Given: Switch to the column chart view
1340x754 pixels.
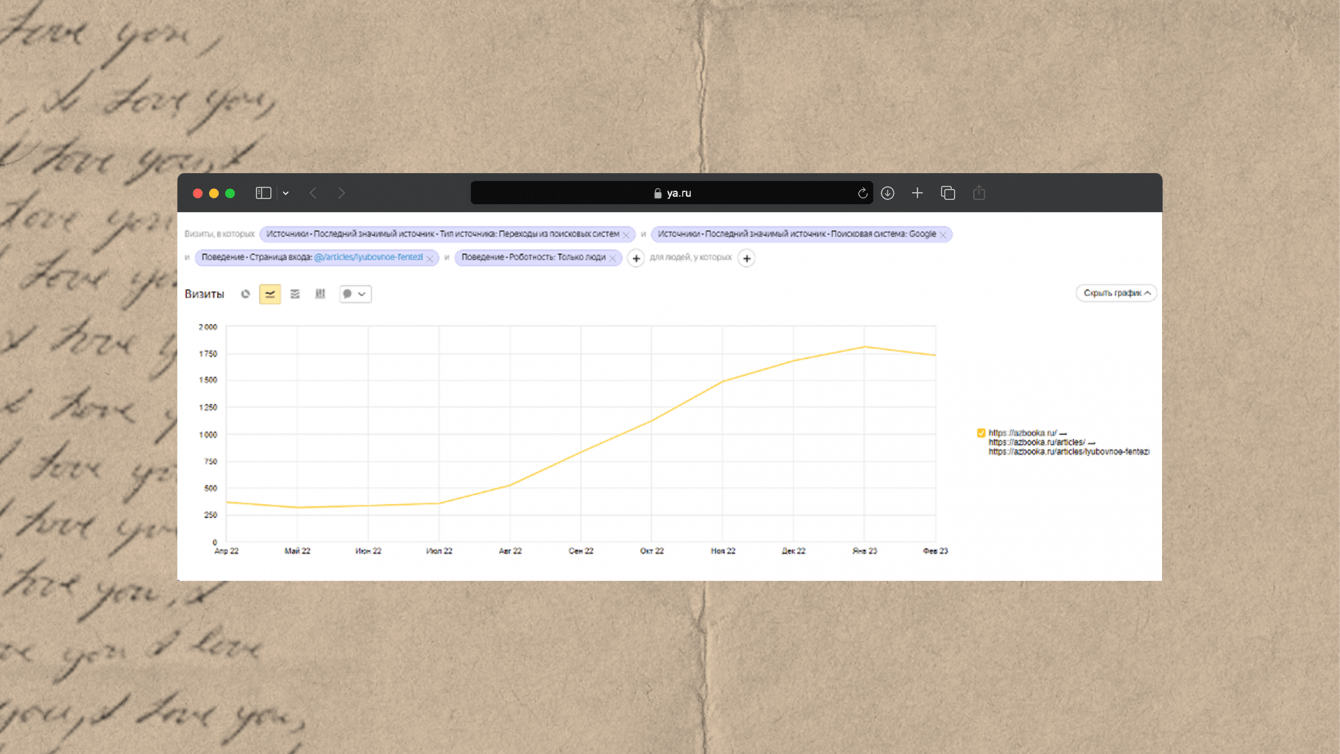Looking at the screenshot, I should tap(320, 294).
